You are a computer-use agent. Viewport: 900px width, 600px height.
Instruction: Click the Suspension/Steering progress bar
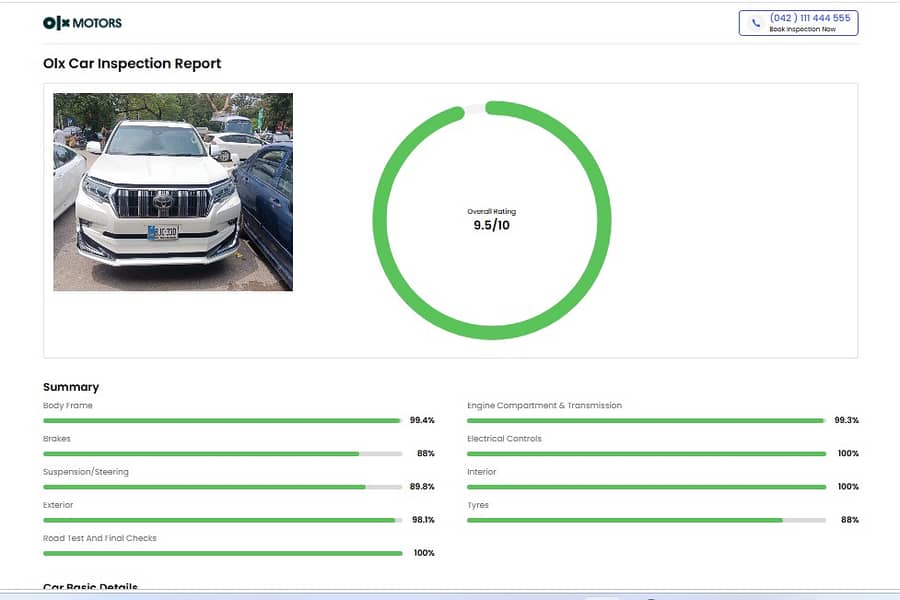(x=223, y=487)
